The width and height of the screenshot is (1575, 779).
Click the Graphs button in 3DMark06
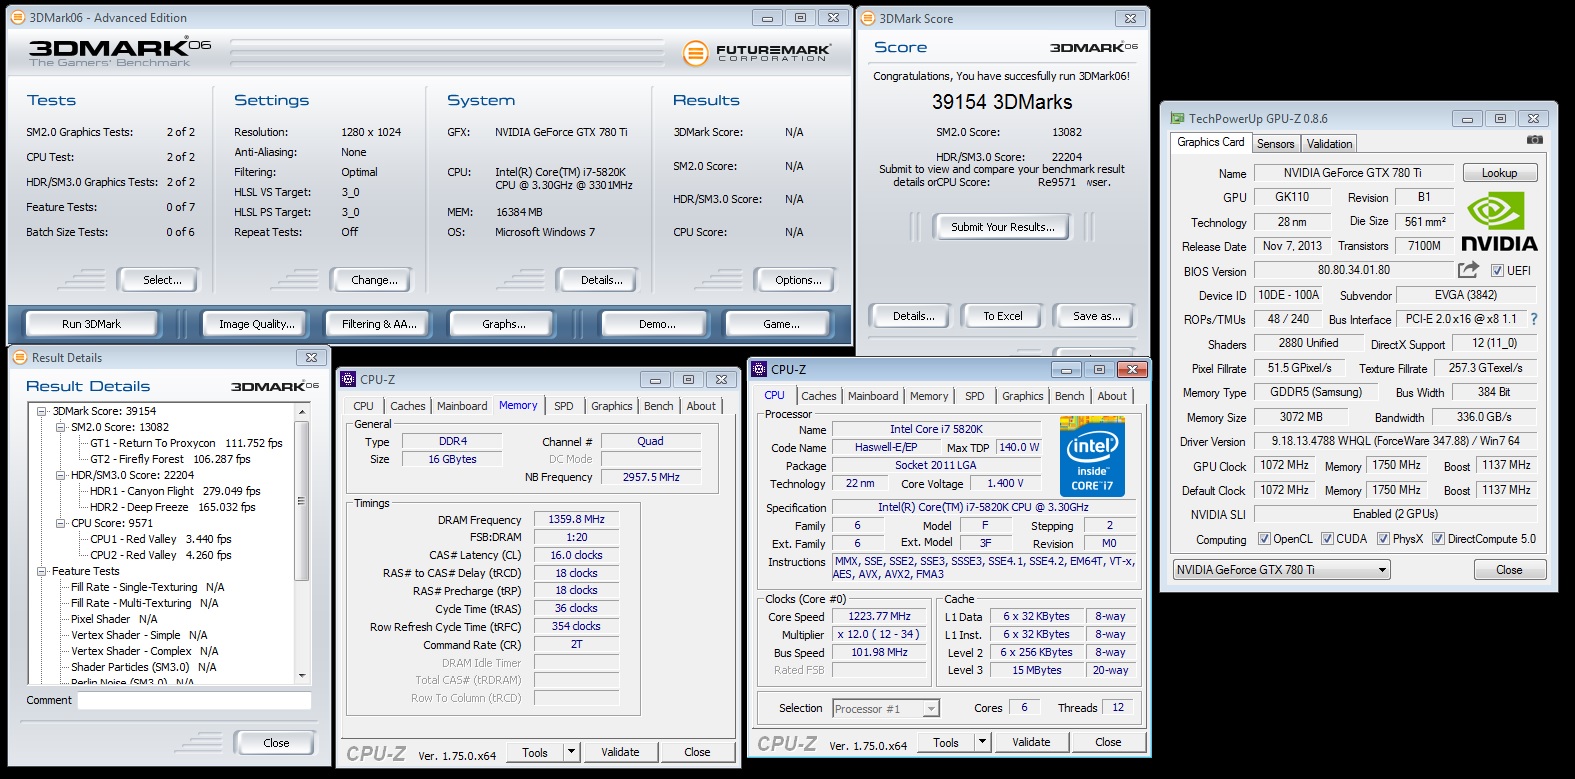click(504, 324)
